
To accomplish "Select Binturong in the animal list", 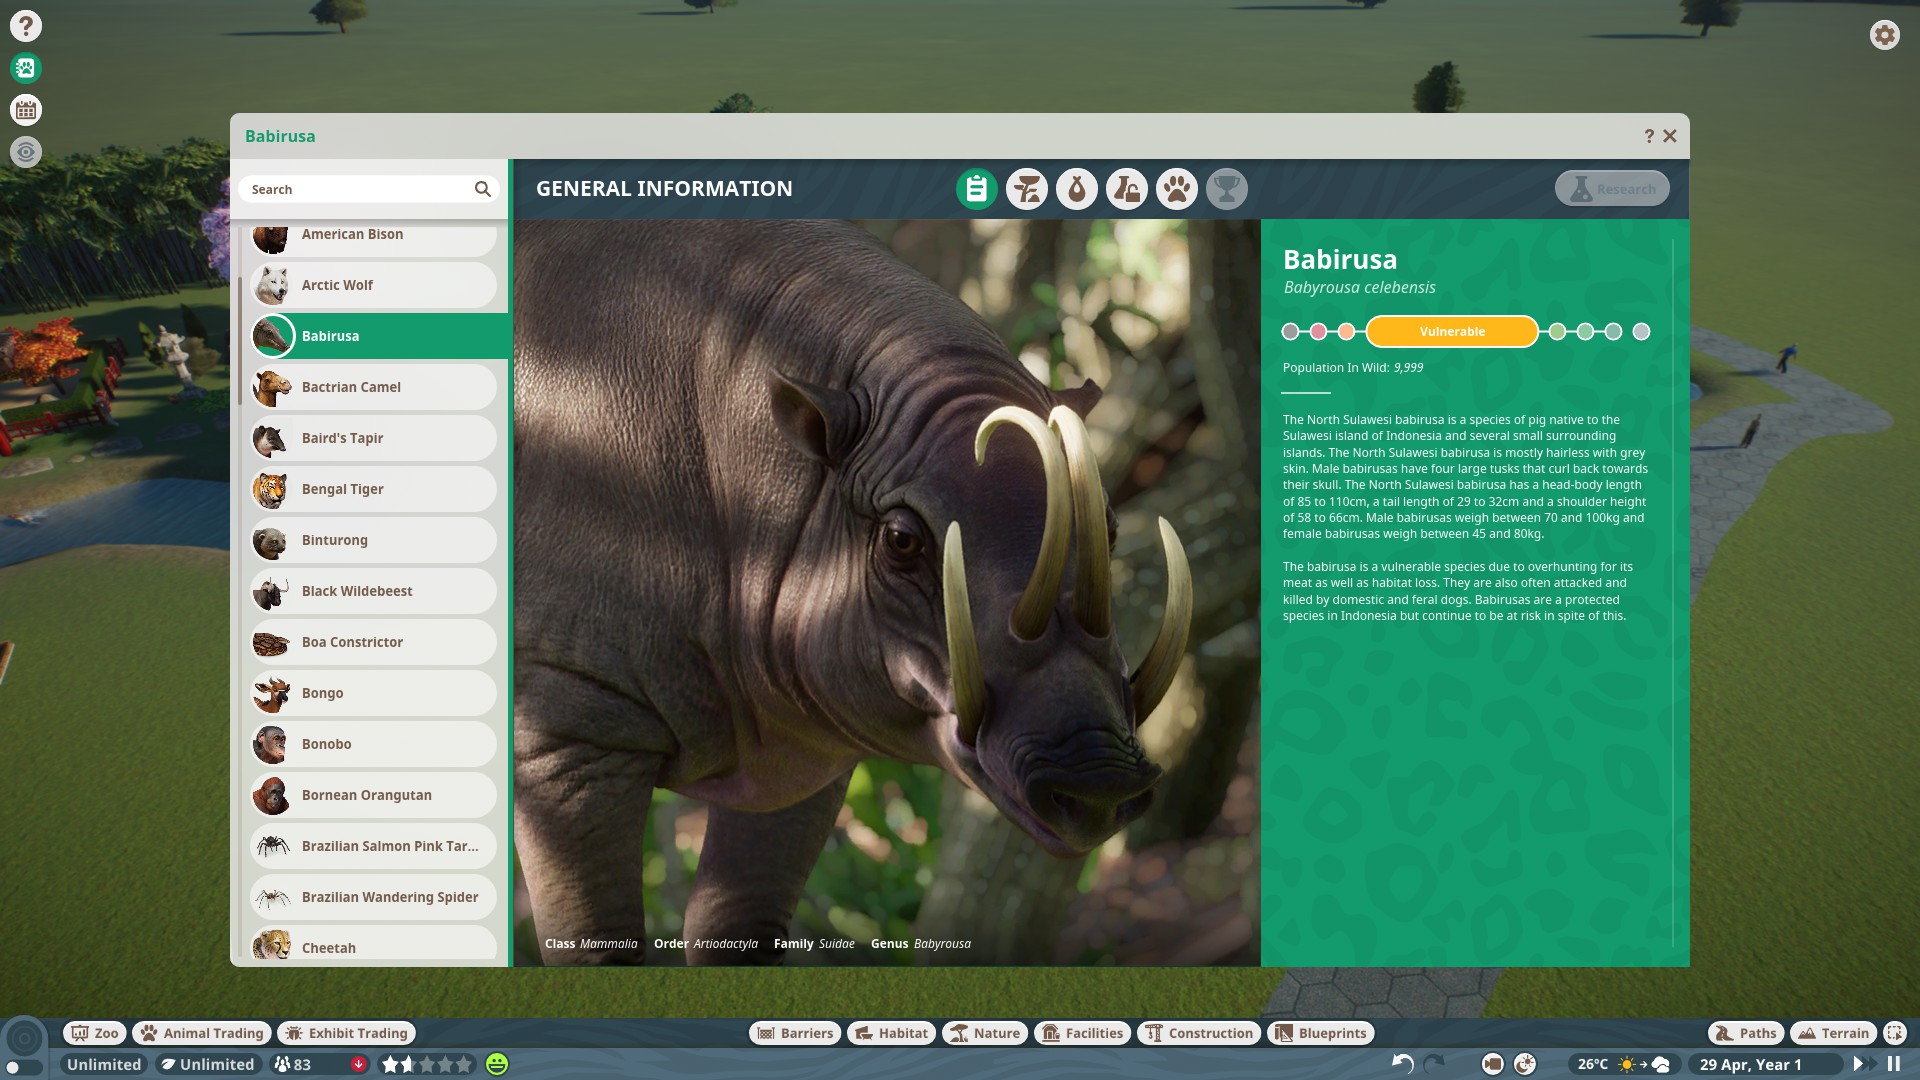I will 373,540.
